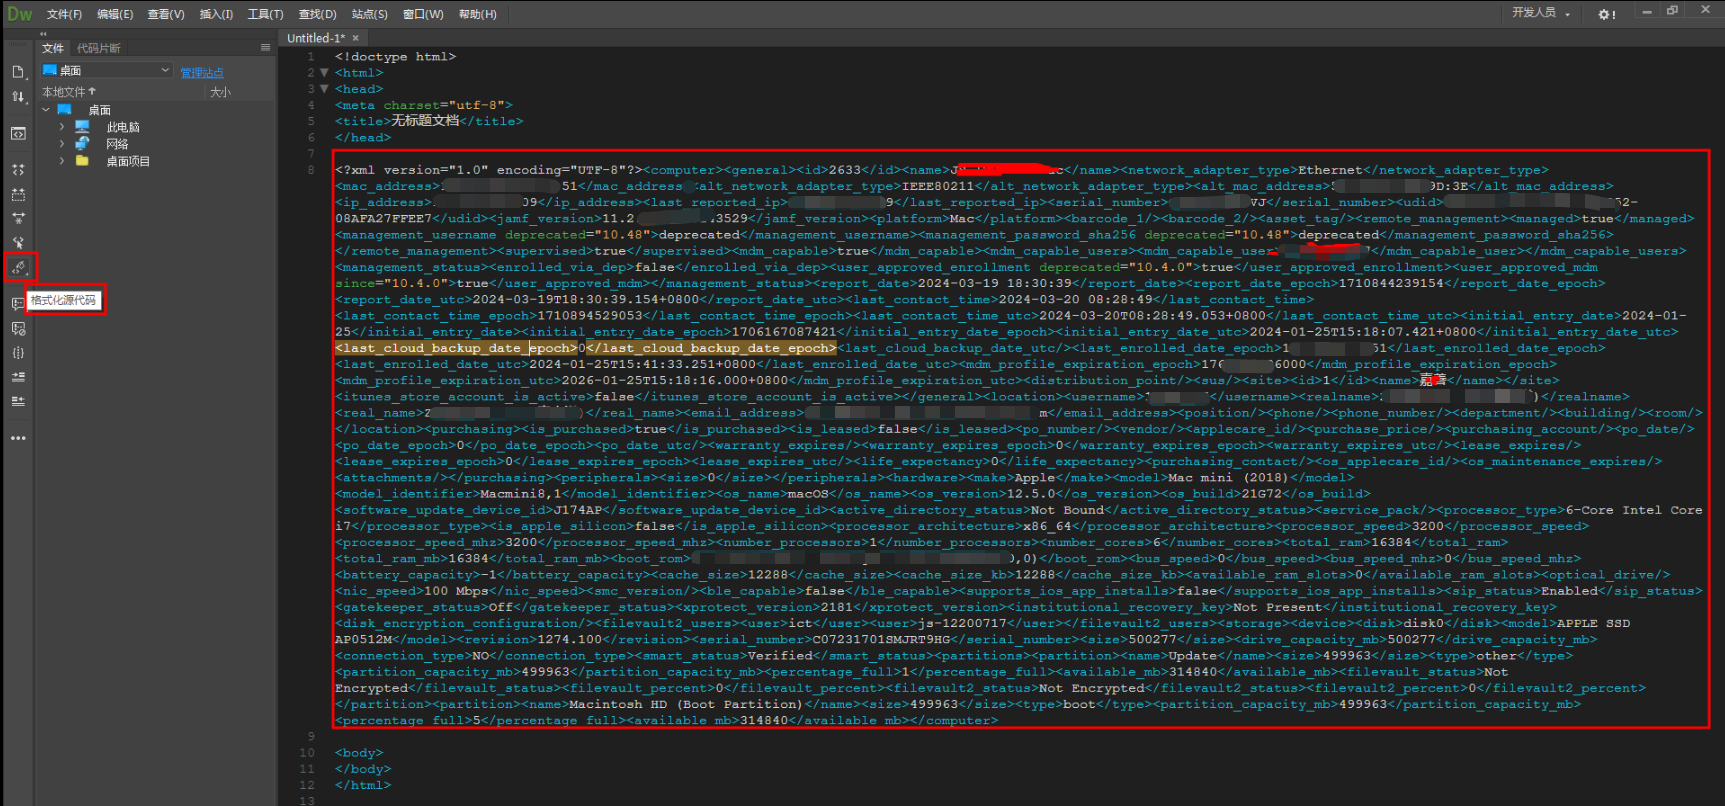
Task: Click the curly braces icon in the left toolbar
Action: click(x=18, y=352)
